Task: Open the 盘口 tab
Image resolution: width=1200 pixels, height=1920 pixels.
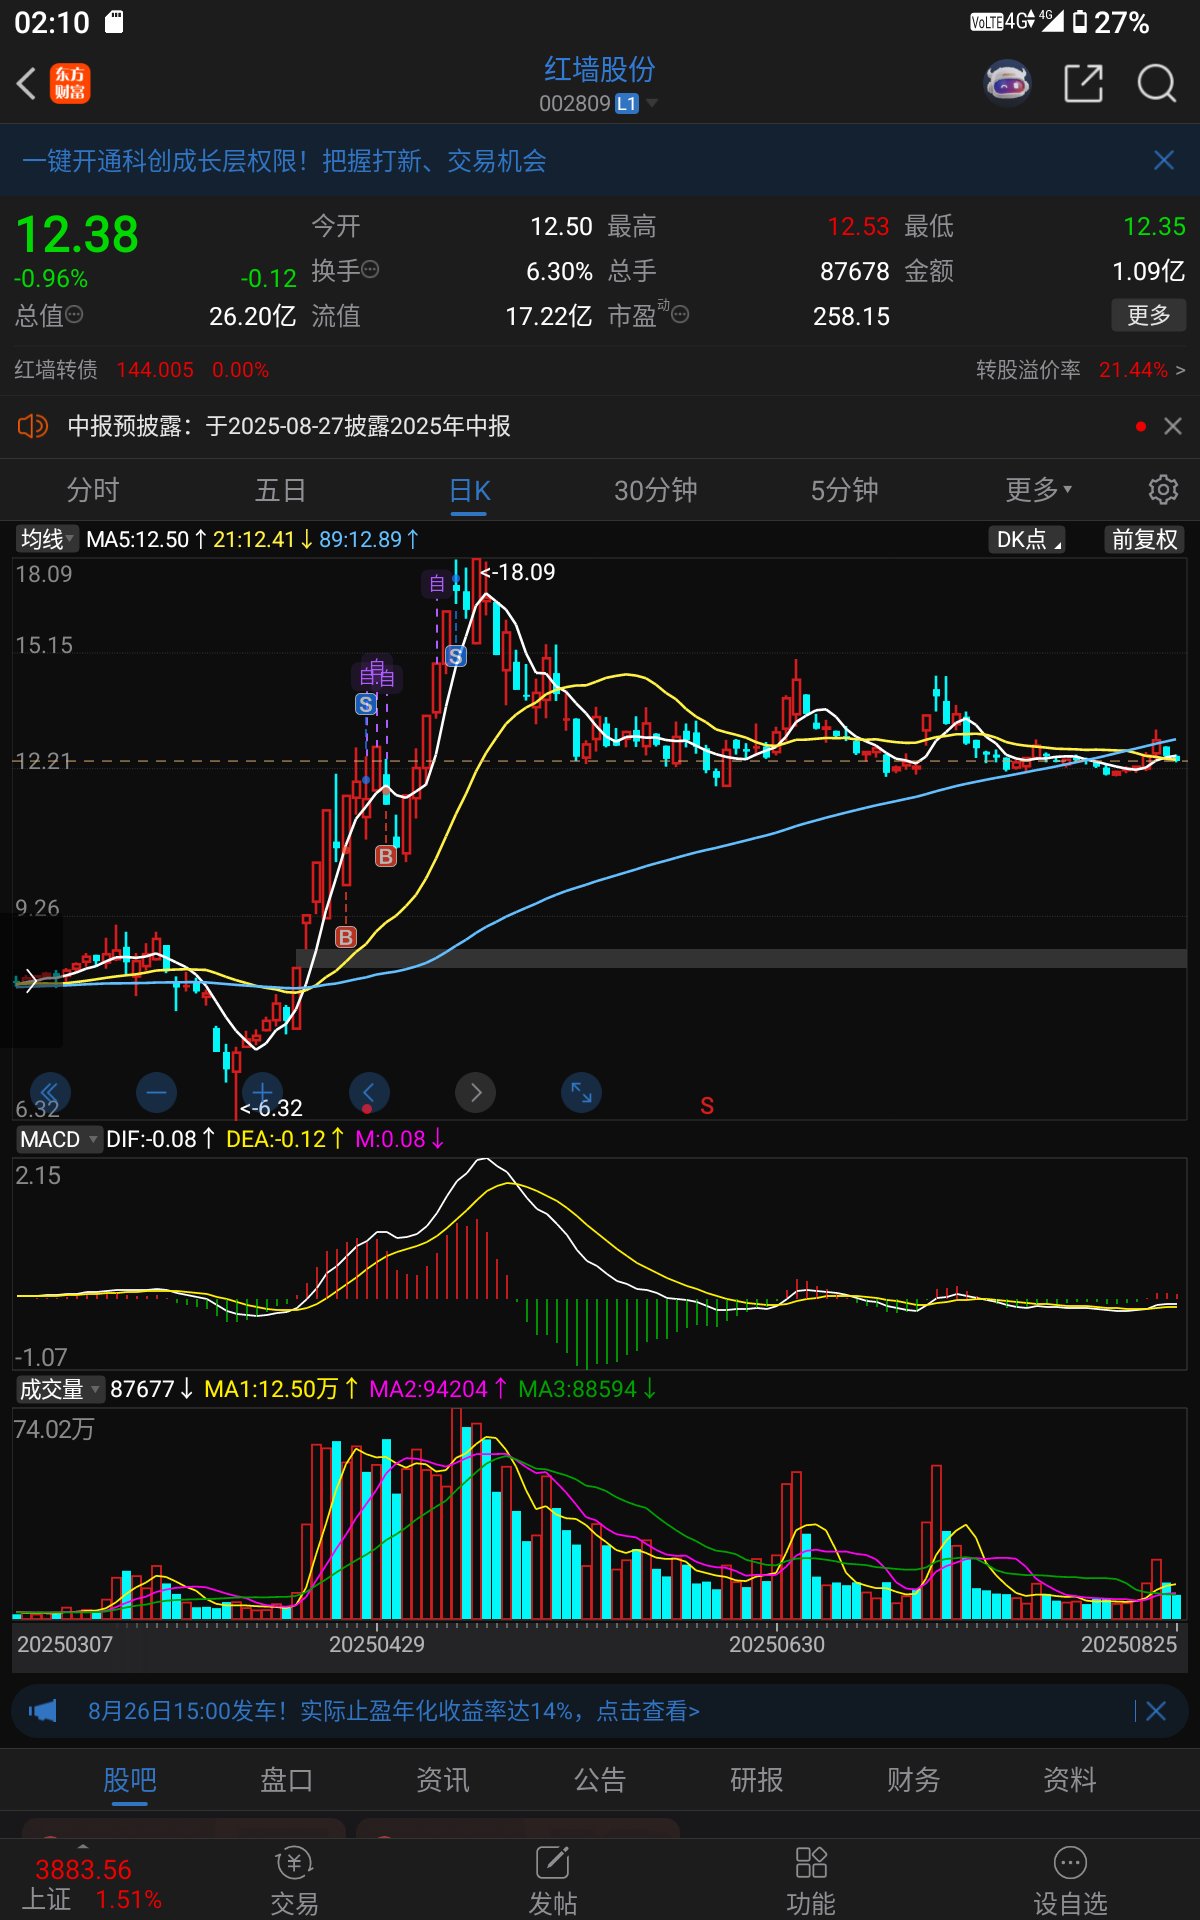Action: pos(287,1780)
